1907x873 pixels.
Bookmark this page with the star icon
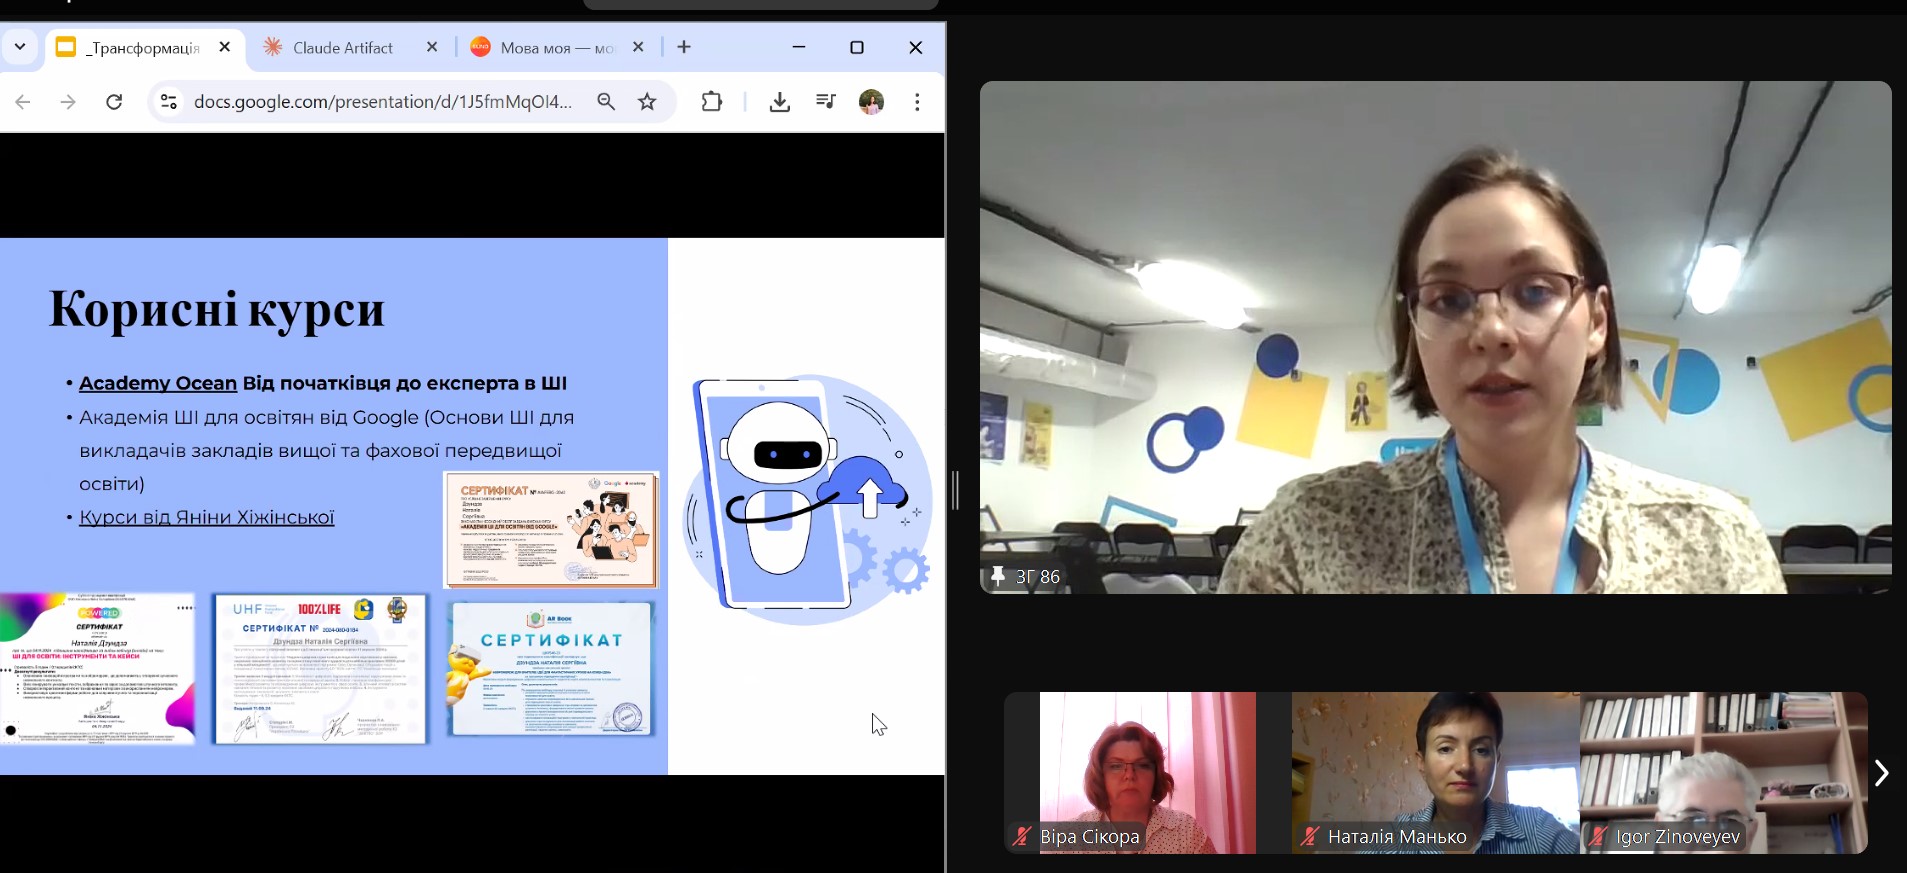647,102
